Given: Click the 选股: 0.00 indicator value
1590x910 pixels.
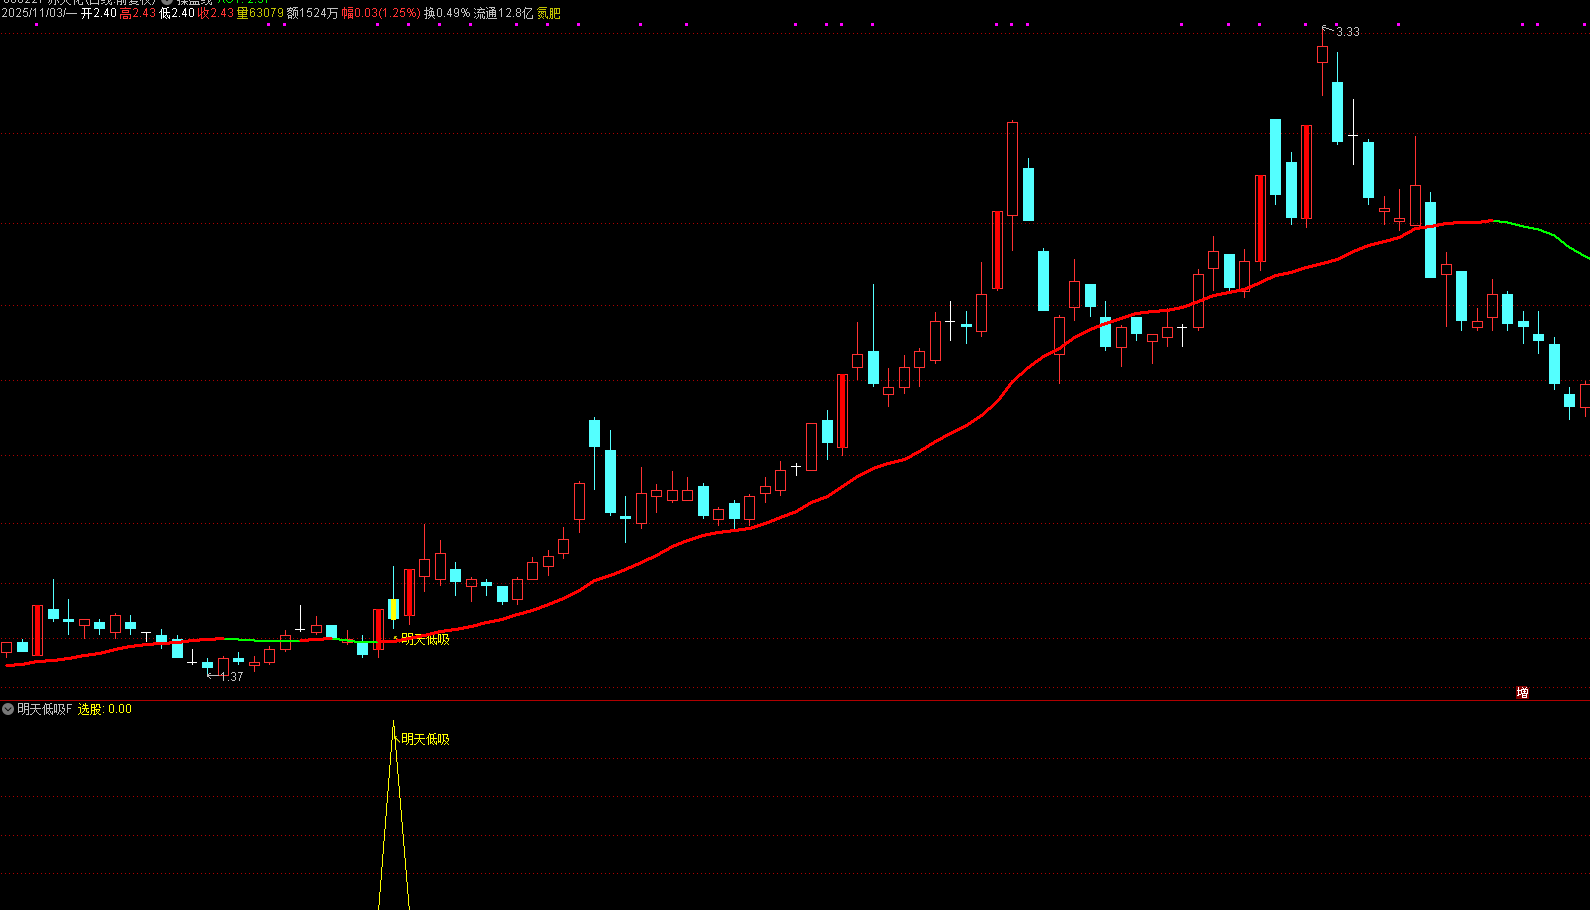Looking at the screenshot, I should 105,709.
